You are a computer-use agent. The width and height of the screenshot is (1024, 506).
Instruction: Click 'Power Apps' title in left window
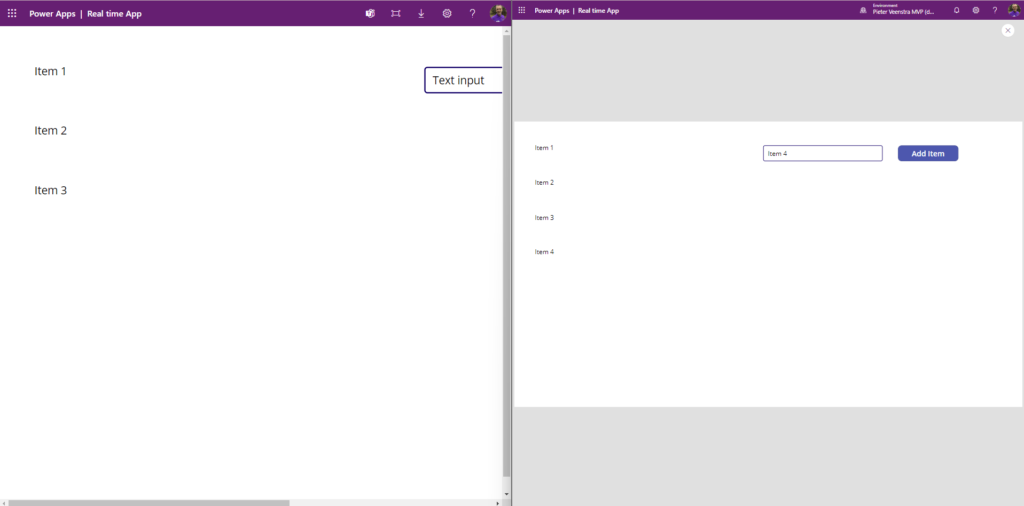click(x=52, y=14)
